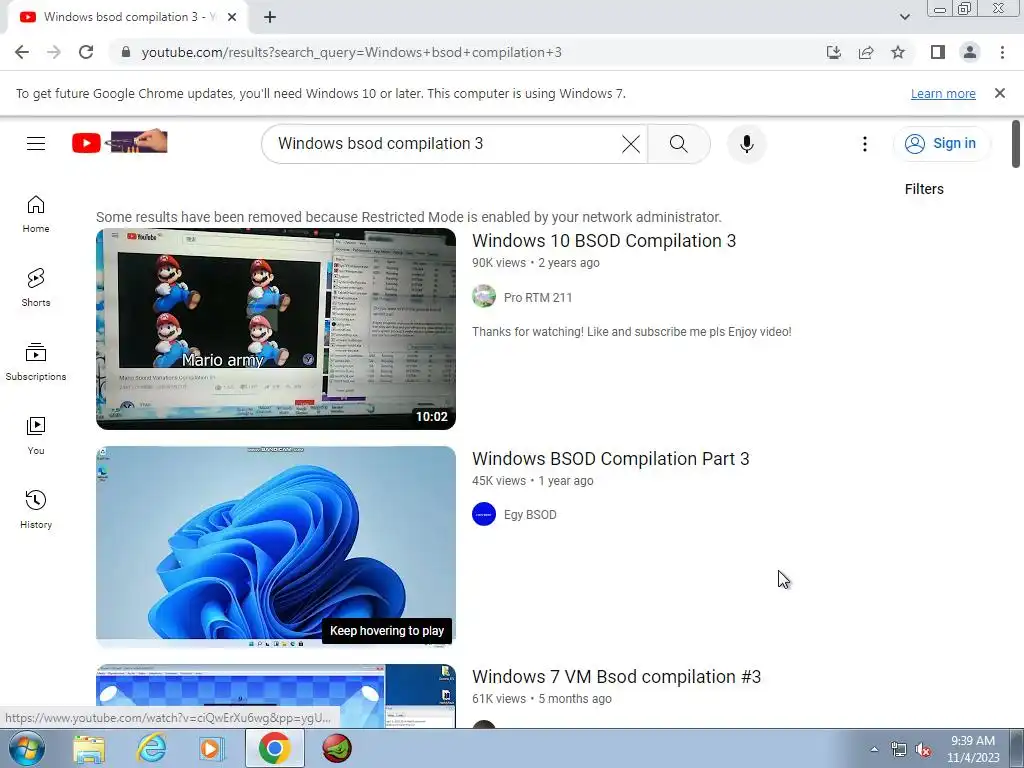Open Shorts in the sidebar

pos(36,288)
